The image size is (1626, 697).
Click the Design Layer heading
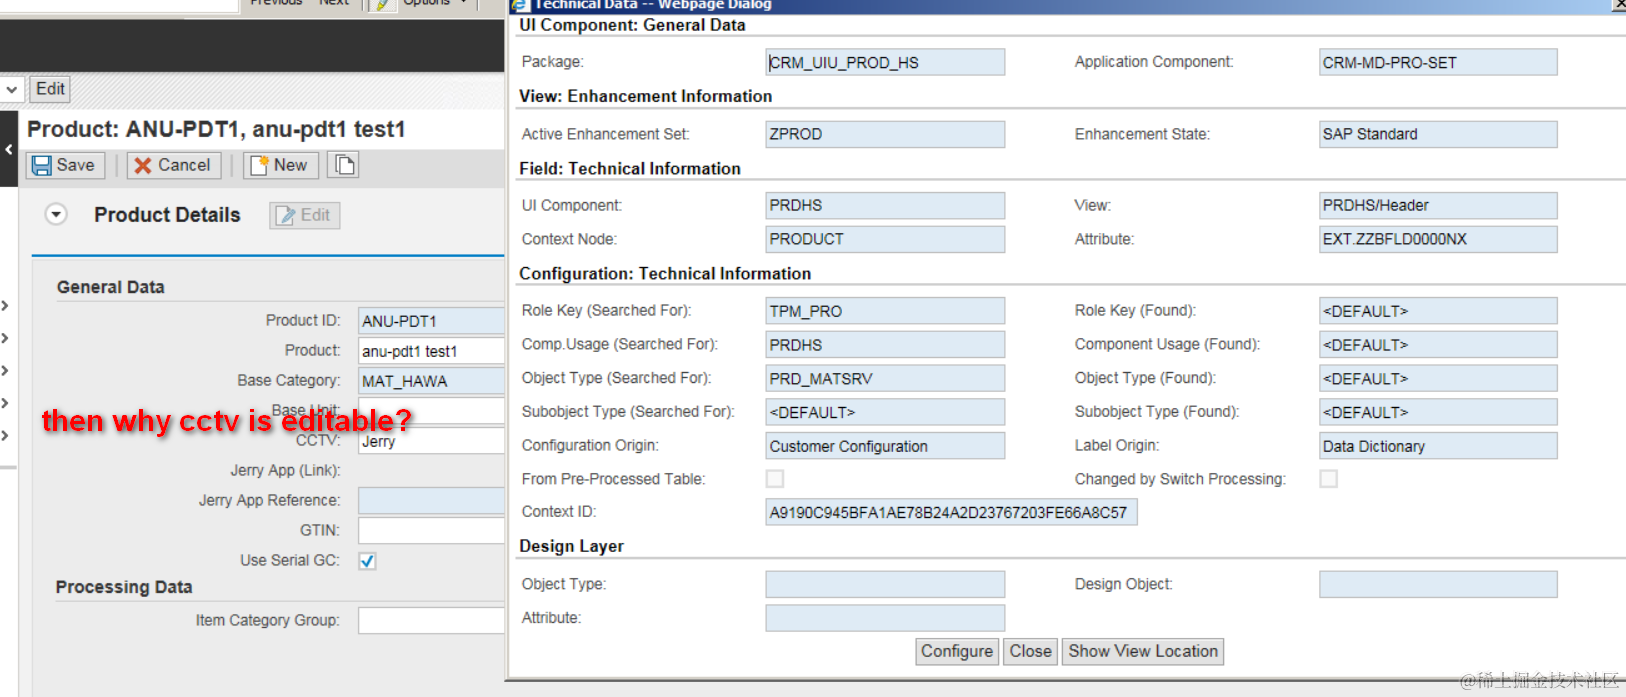571,546
